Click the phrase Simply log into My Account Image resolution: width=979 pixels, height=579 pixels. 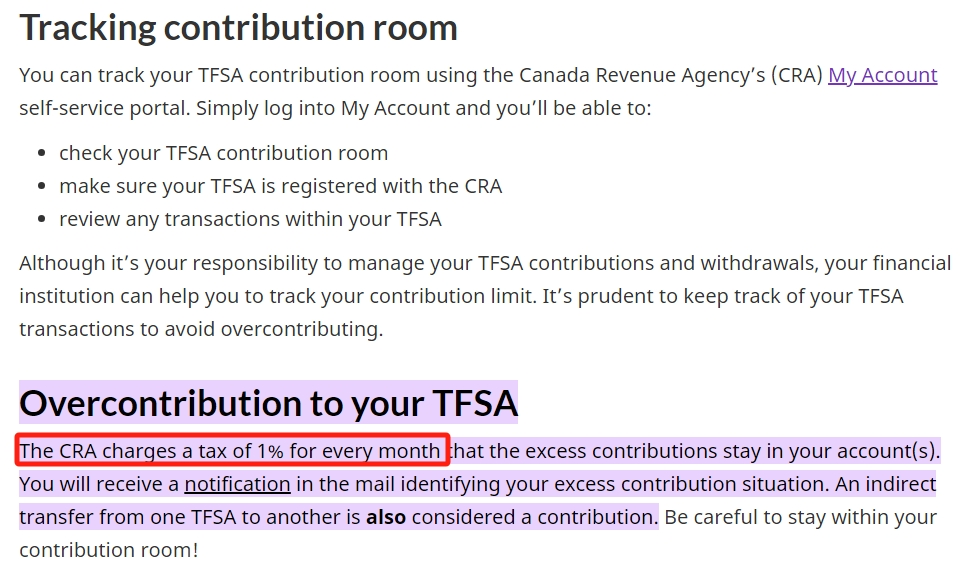[323, 108]
